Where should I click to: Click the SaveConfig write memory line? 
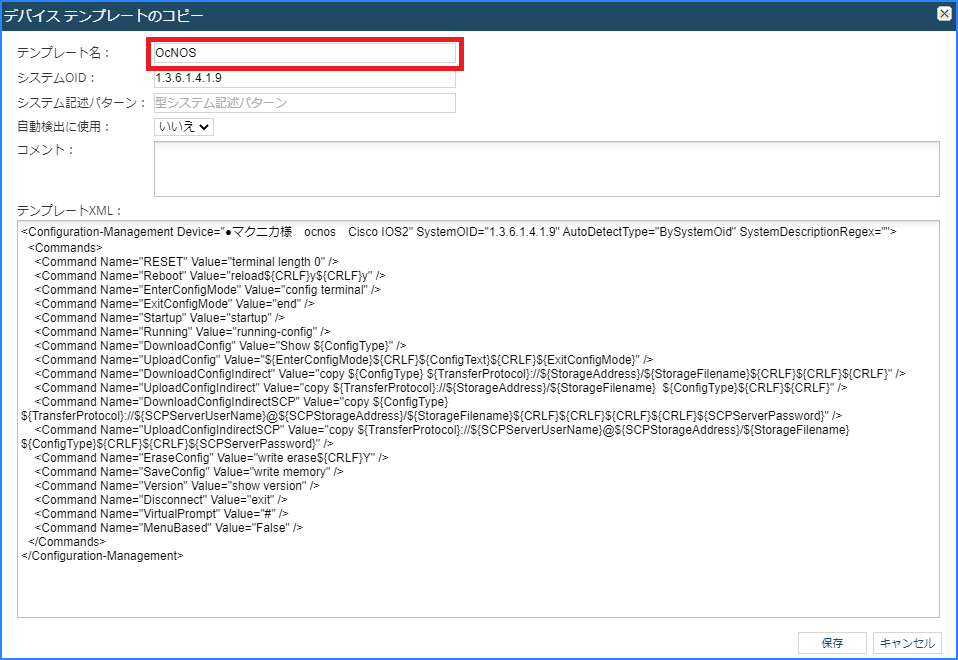pyautogui.click(x=189, y=472)
